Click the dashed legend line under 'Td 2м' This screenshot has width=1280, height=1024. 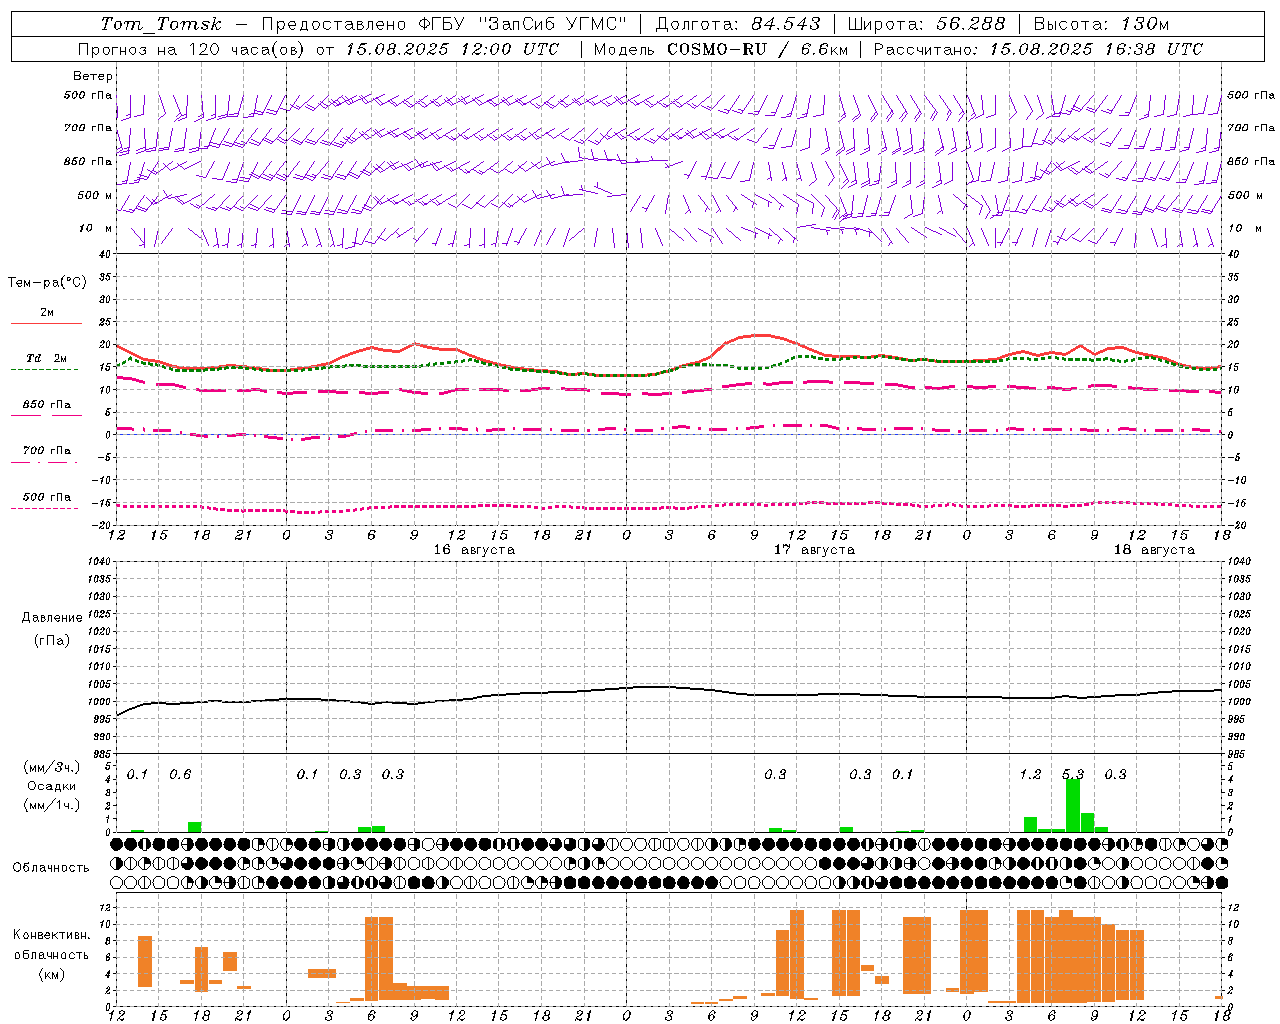click(44, 370)
